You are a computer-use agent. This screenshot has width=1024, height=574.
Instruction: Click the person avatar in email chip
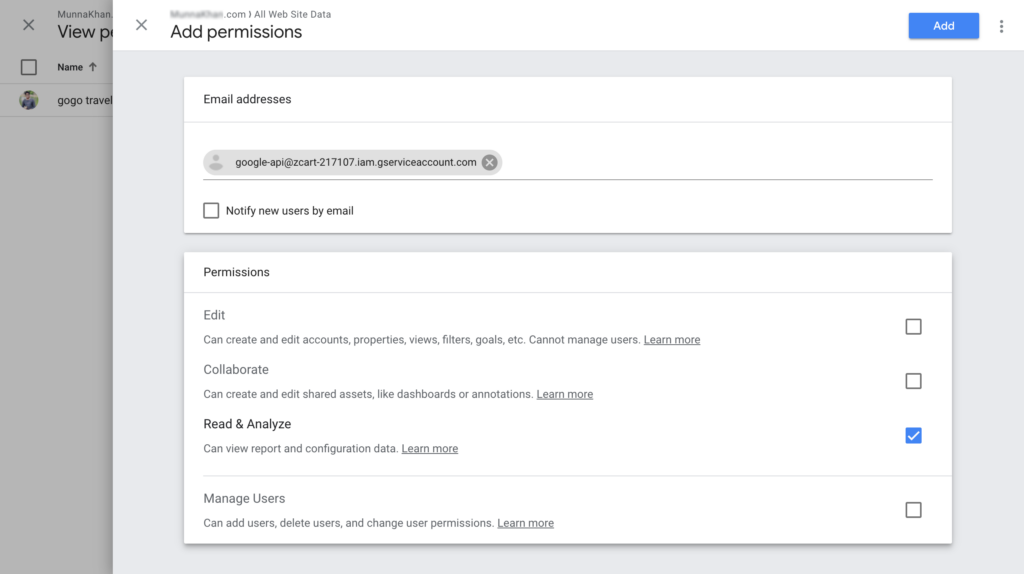(x=216, y=162)
